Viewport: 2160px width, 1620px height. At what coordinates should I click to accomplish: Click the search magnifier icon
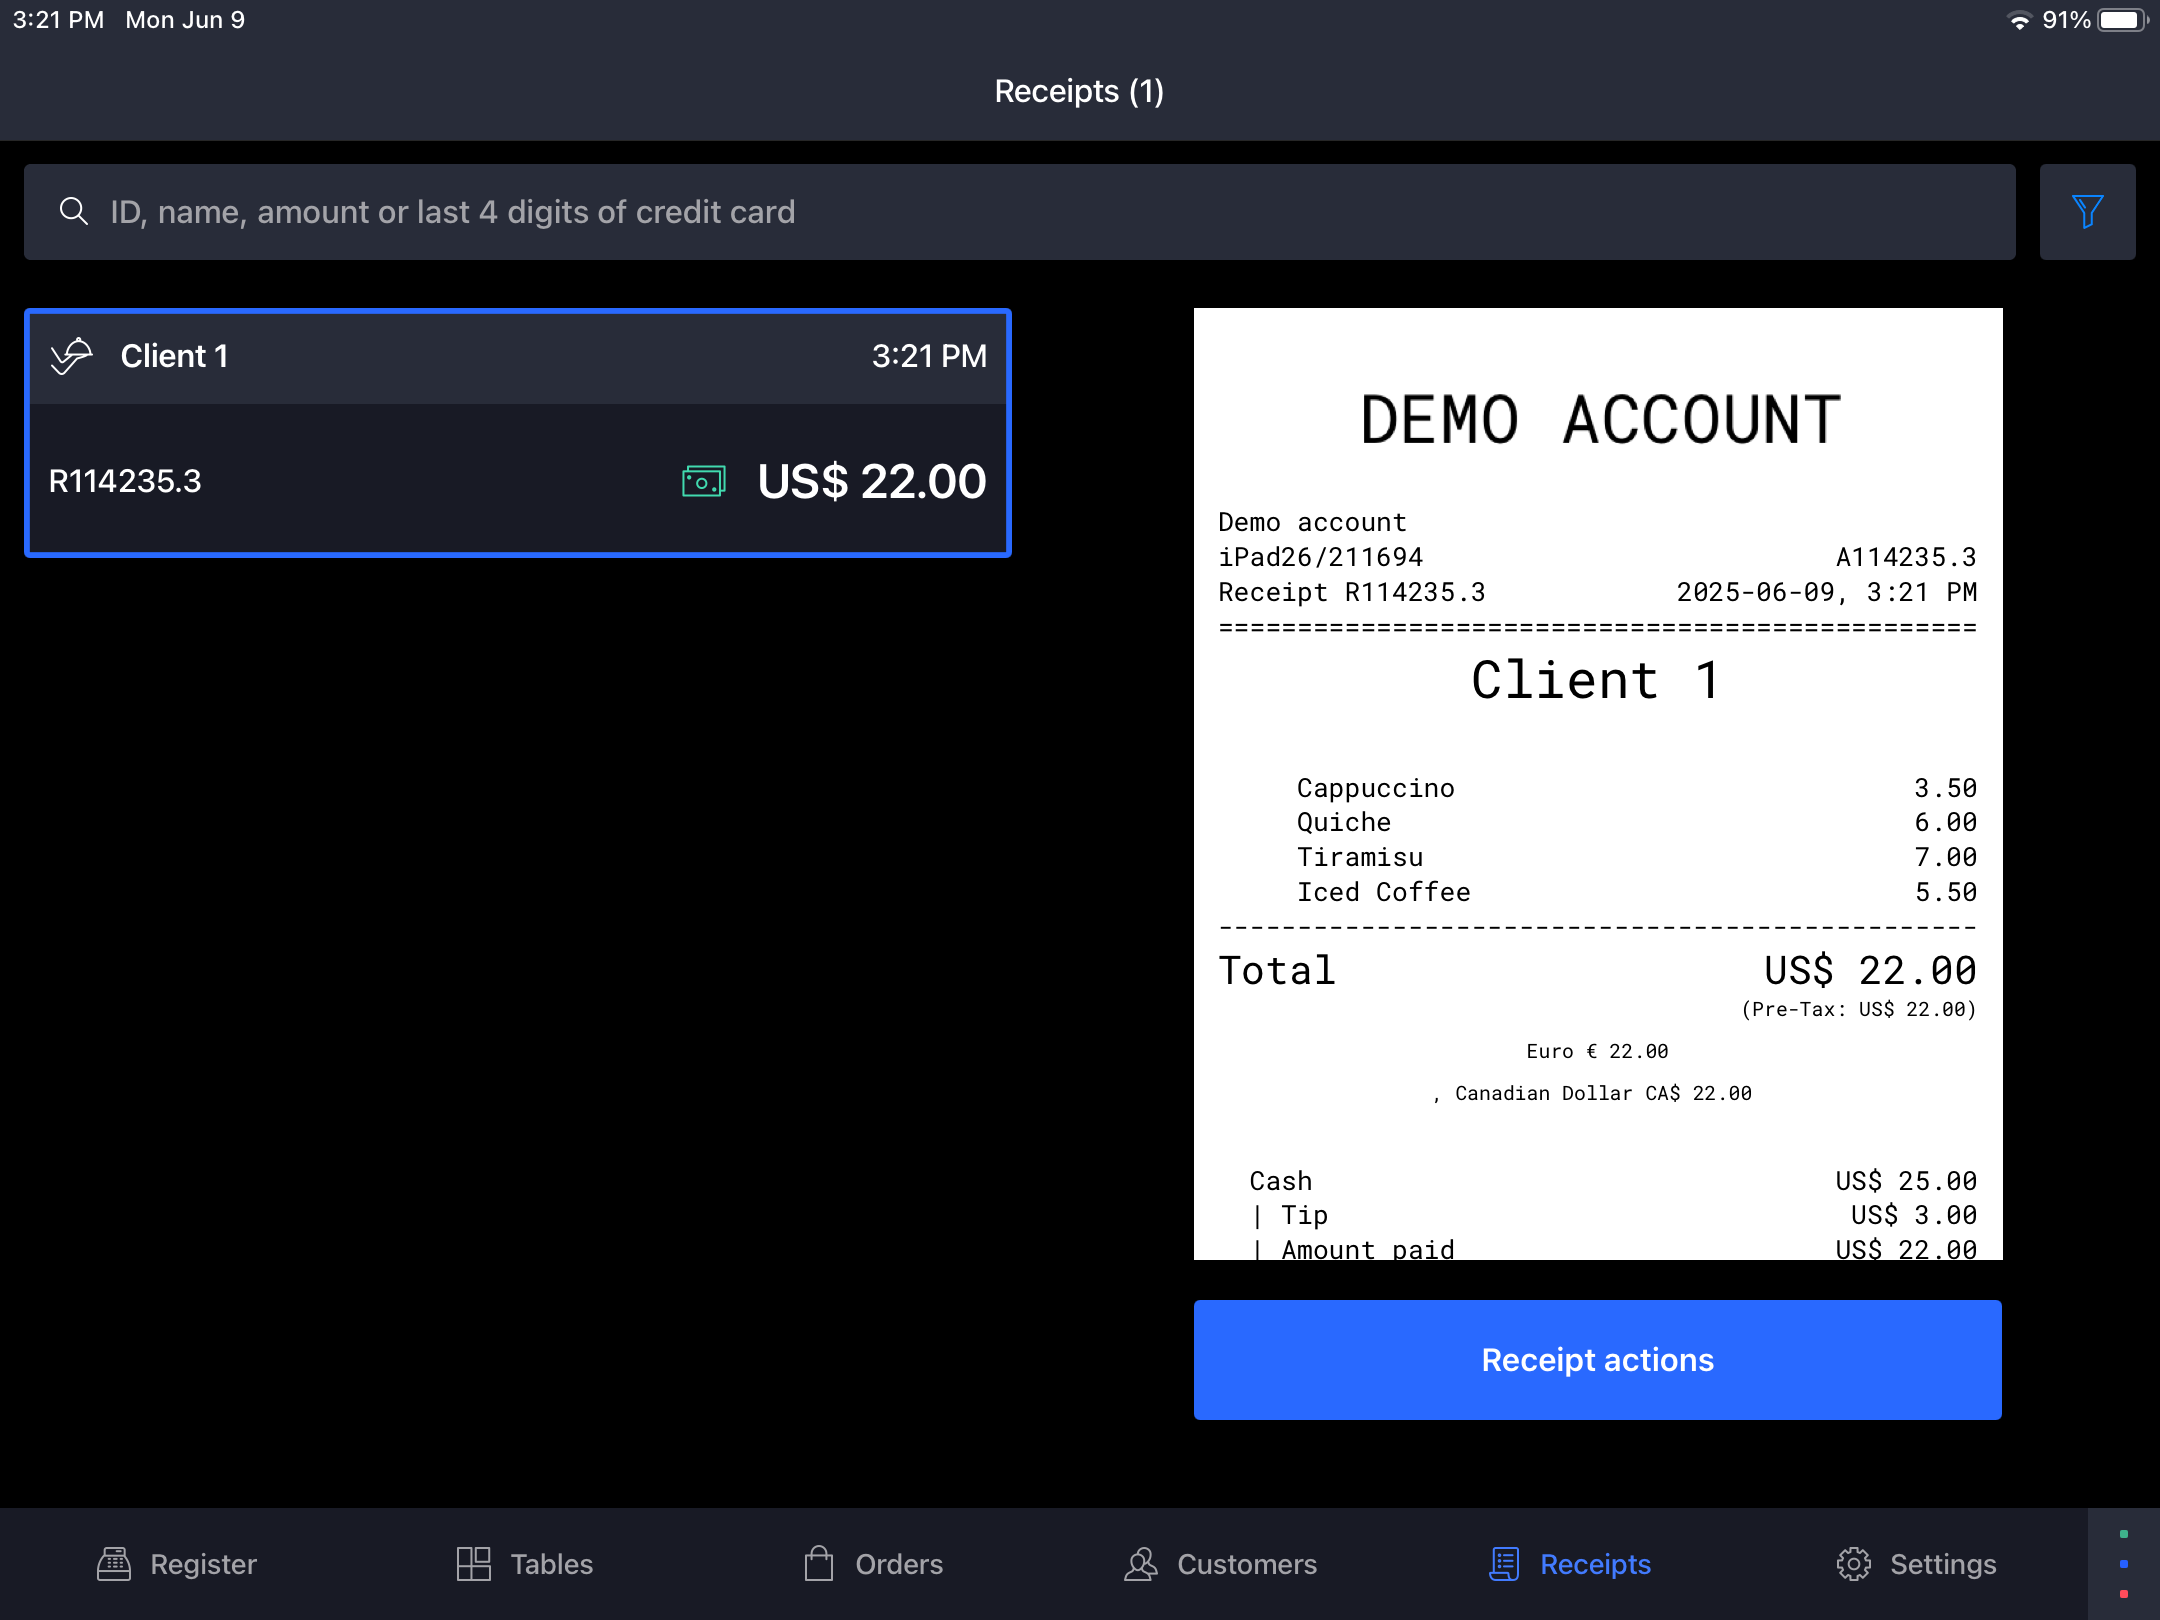click(x=73, y=211)
